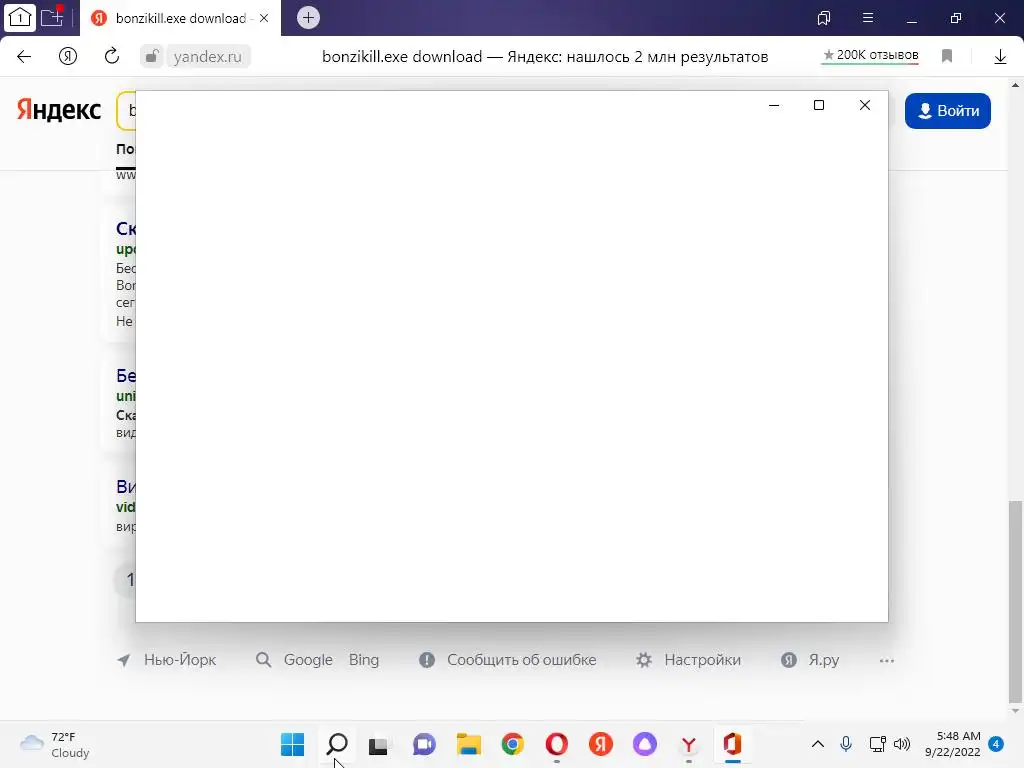Go back to the previous page

click(24, 56)
